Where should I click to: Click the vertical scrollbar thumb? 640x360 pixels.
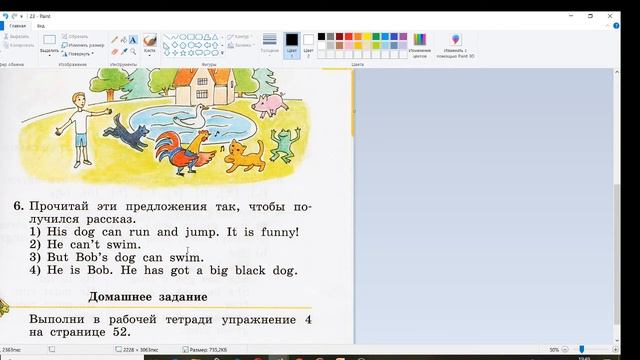coord(617,254)
